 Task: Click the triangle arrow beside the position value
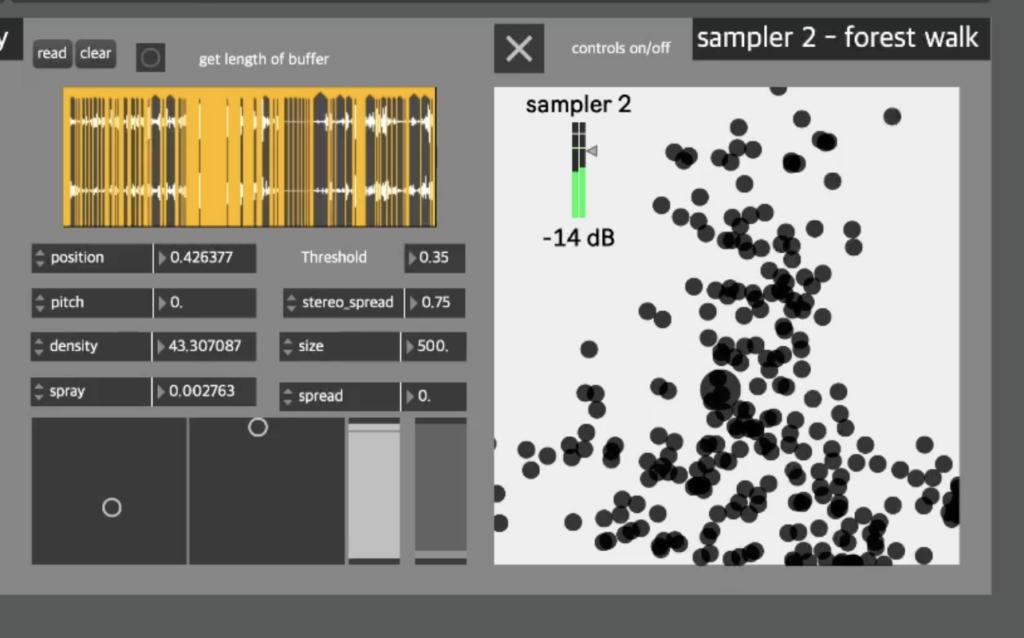tap(164, 258)
